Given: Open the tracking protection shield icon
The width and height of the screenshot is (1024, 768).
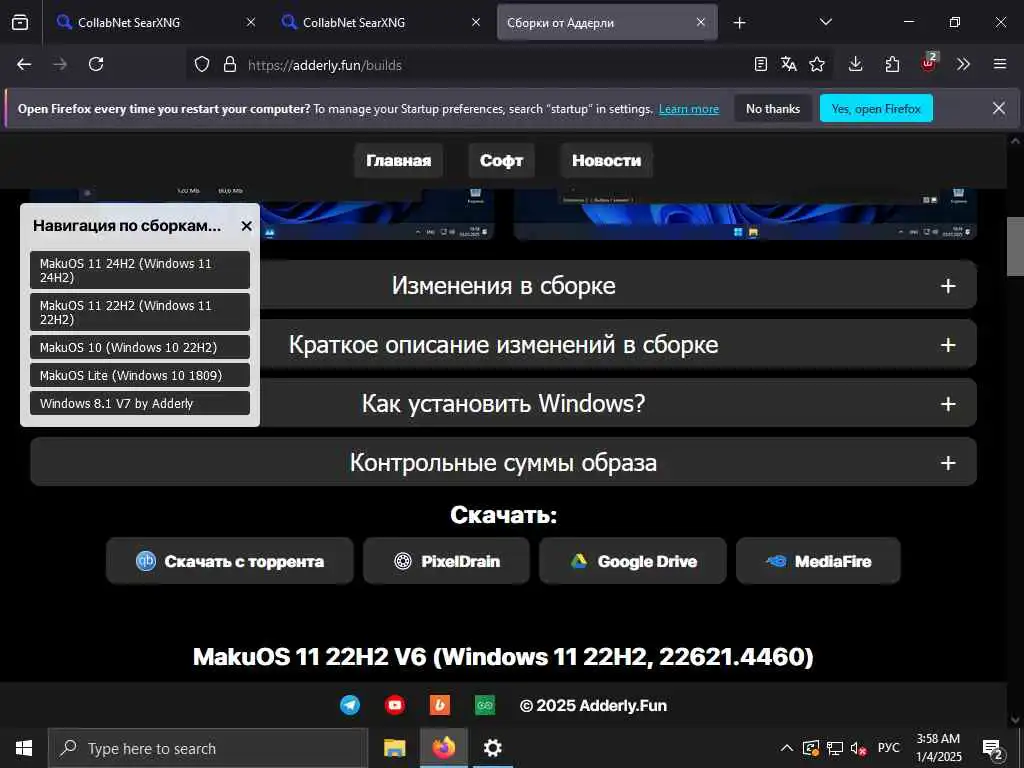Looking at the screenshot, I should pos(202,65).
